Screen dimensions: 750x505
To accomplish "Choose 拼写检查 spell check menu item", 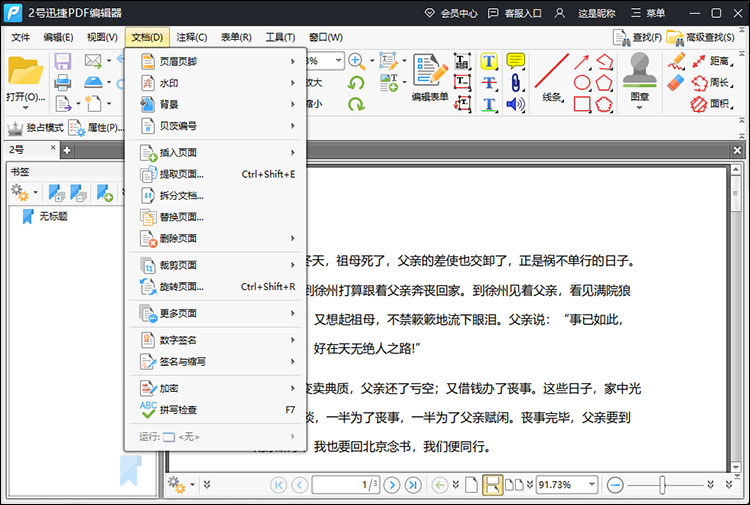I will click(x=216, y=410).
